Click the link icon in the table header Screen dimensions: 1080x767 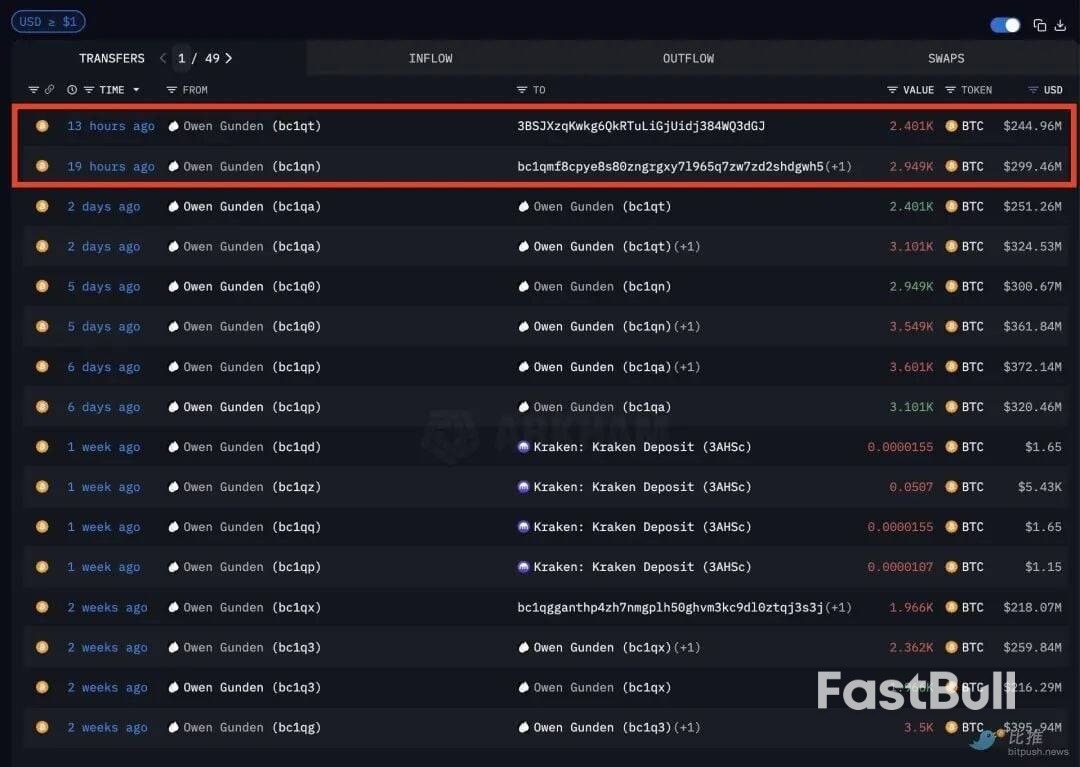(x=49, y=90)
